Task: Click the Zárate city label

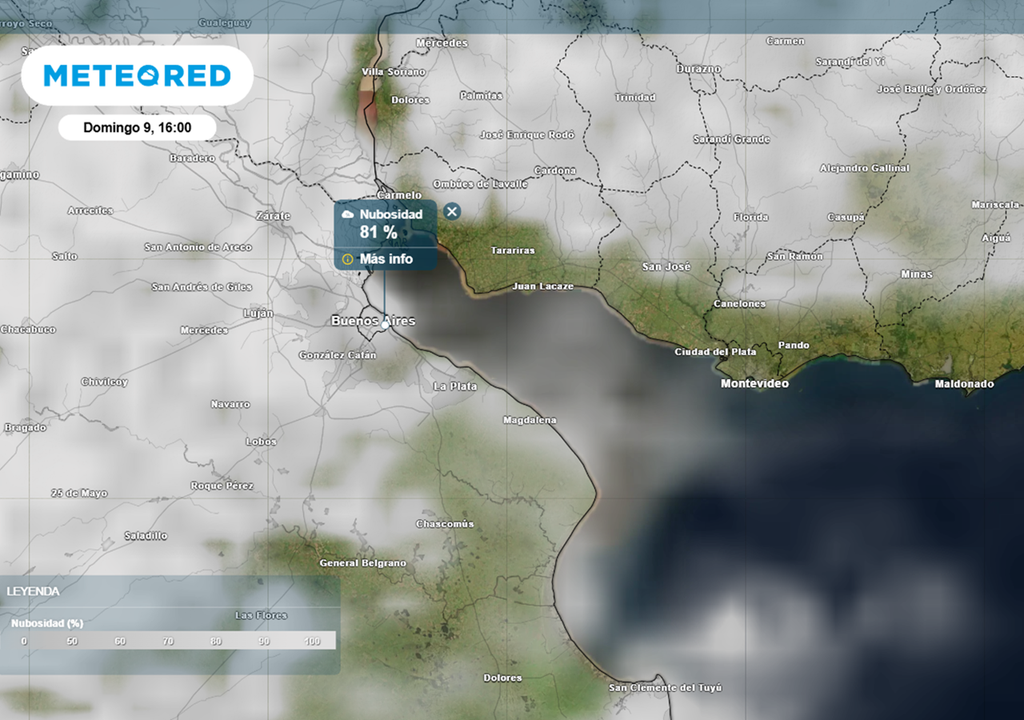Action: (x=273, y=216)
